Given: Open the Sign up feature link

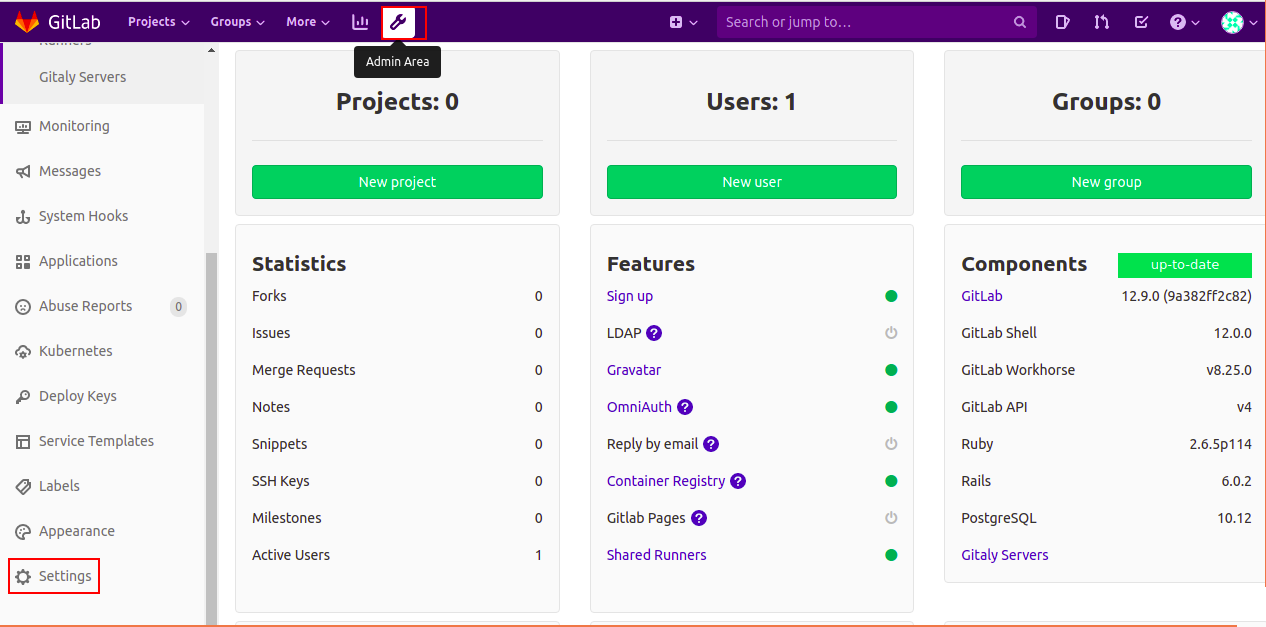Looking at the screenshot, I should [630, 296].
